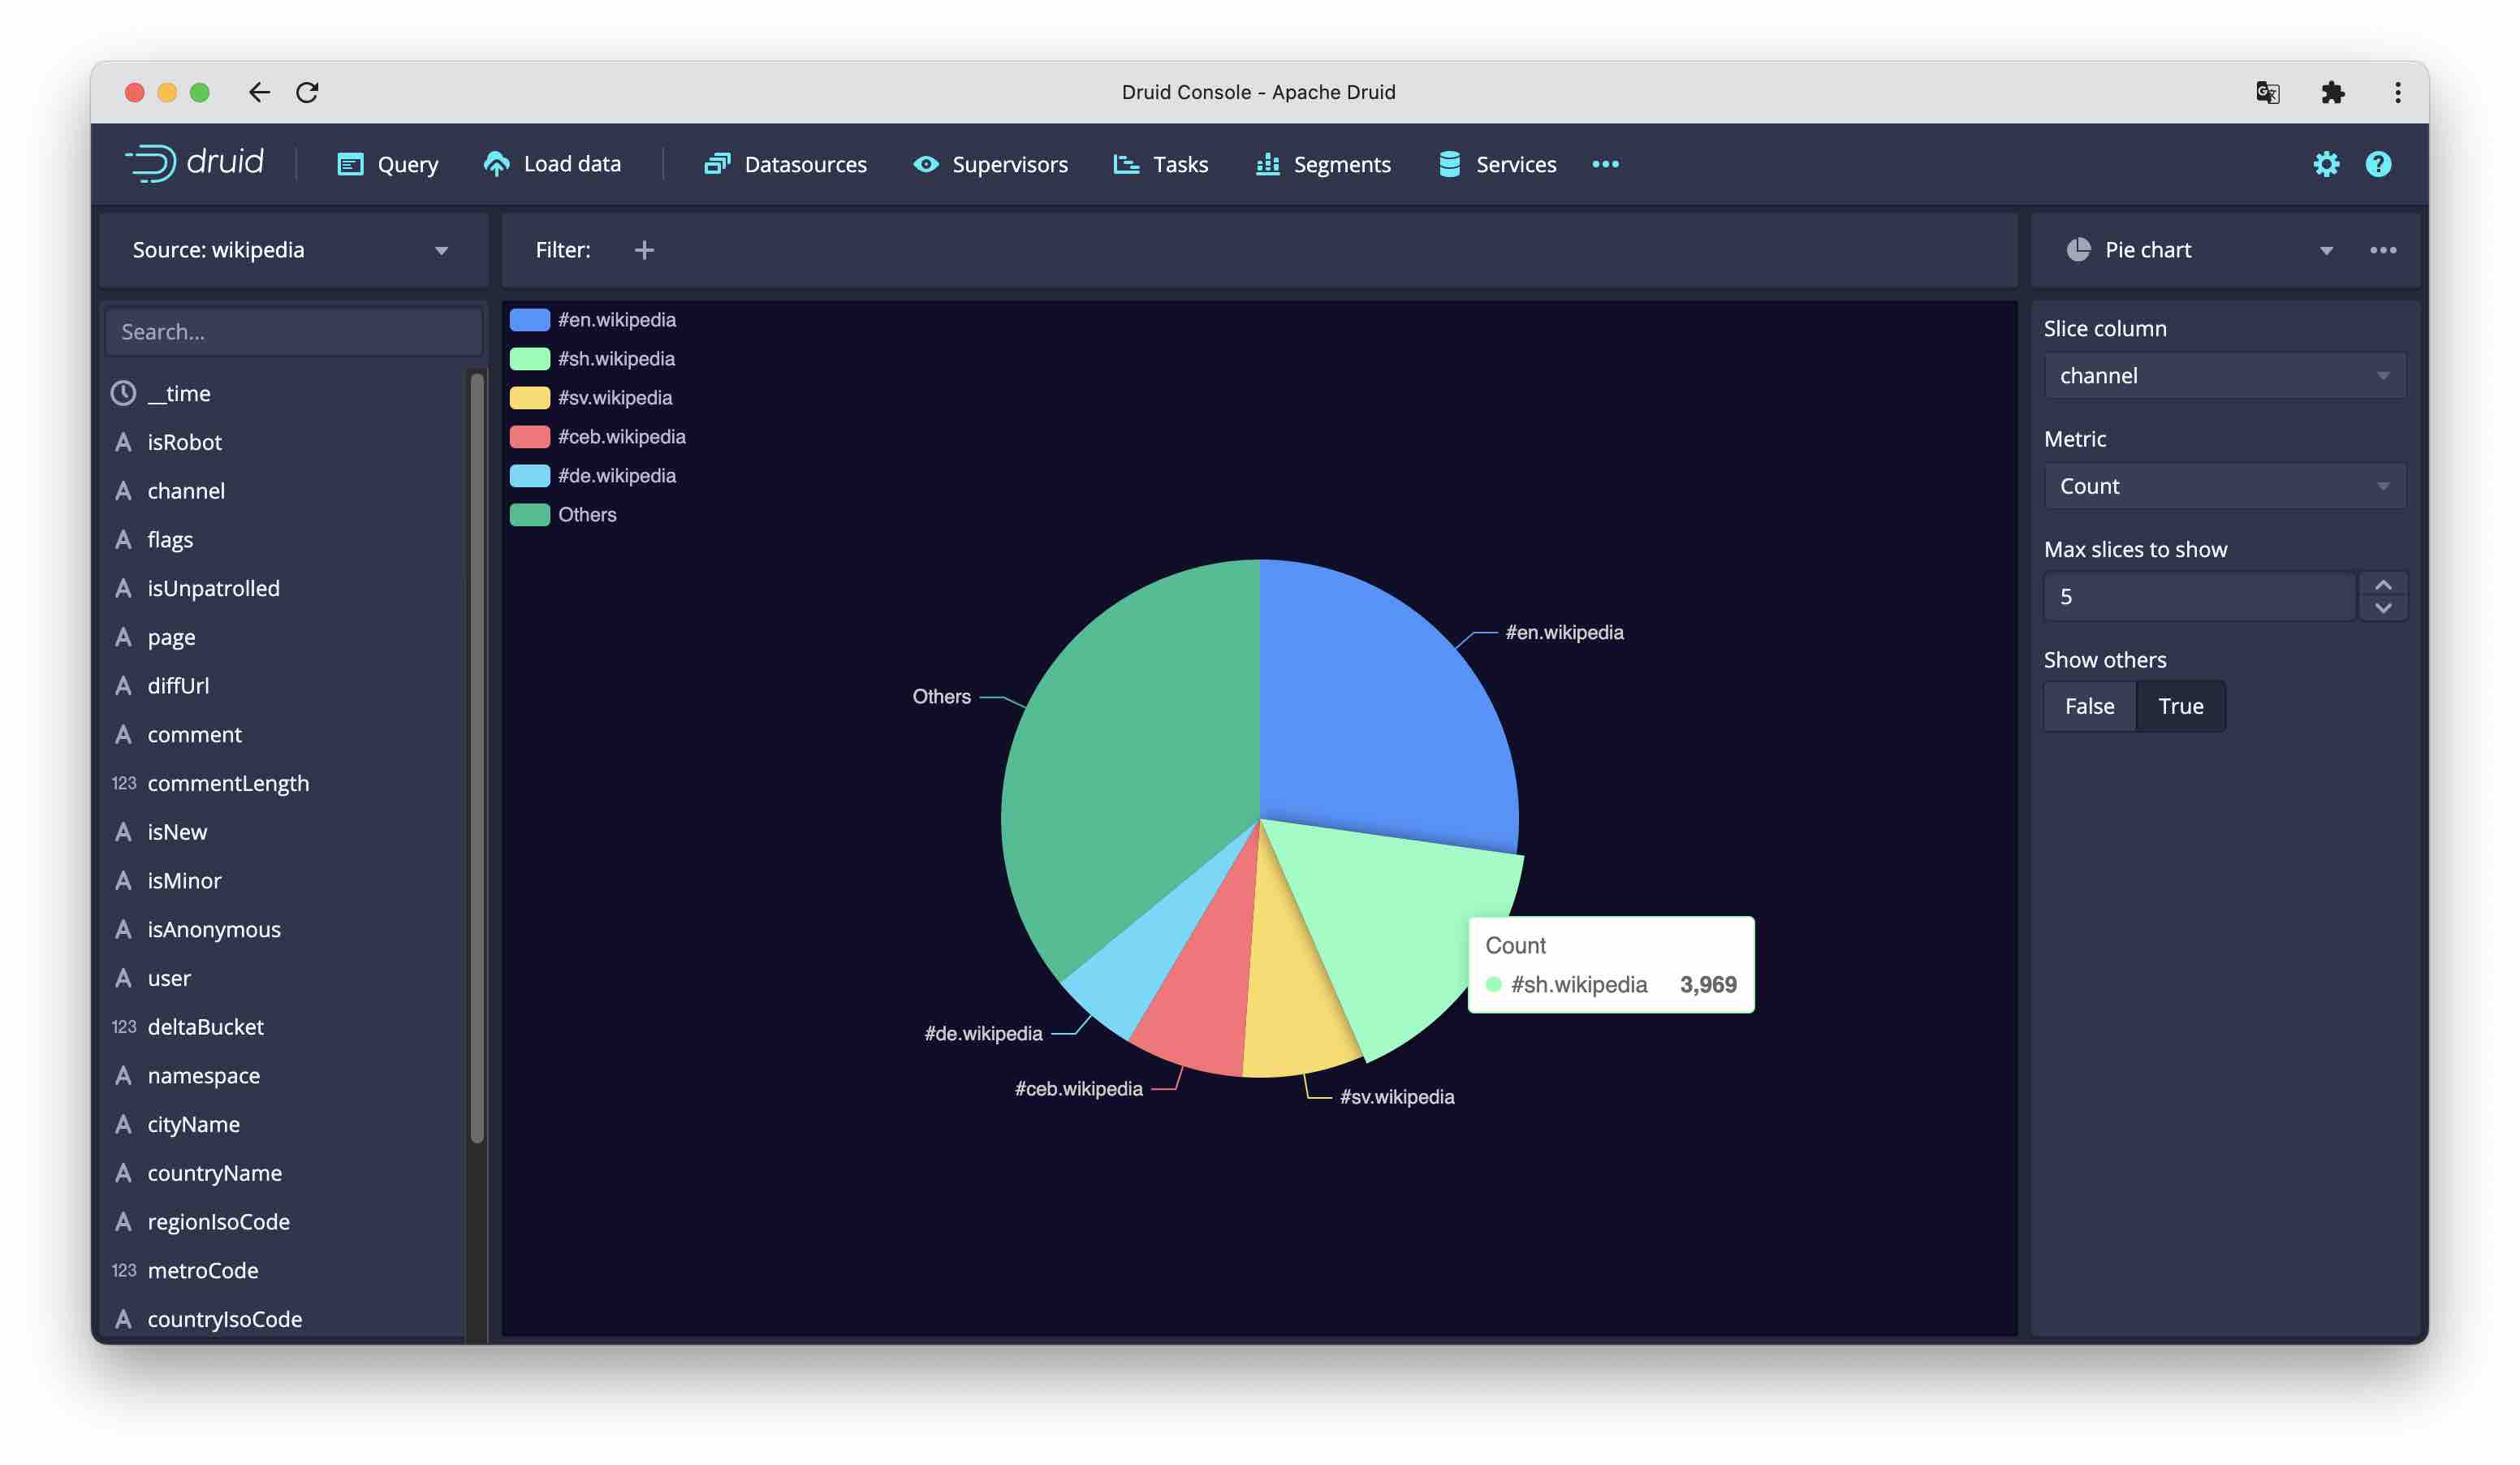
Task: Open the Tasks view icon
Action: coord(1125,164)
